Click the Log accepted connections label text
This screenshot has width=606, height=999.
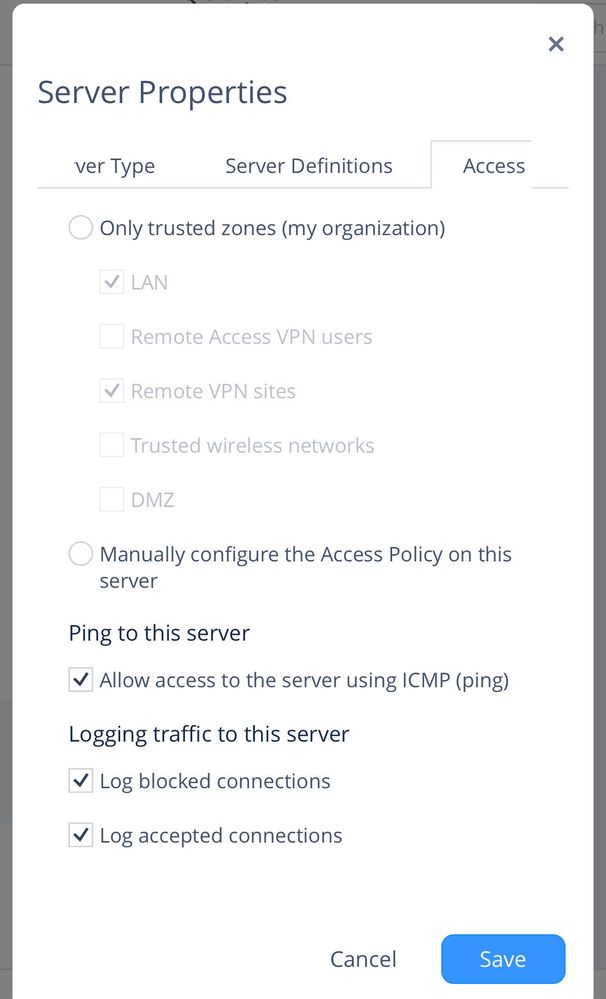click(220, 835)
